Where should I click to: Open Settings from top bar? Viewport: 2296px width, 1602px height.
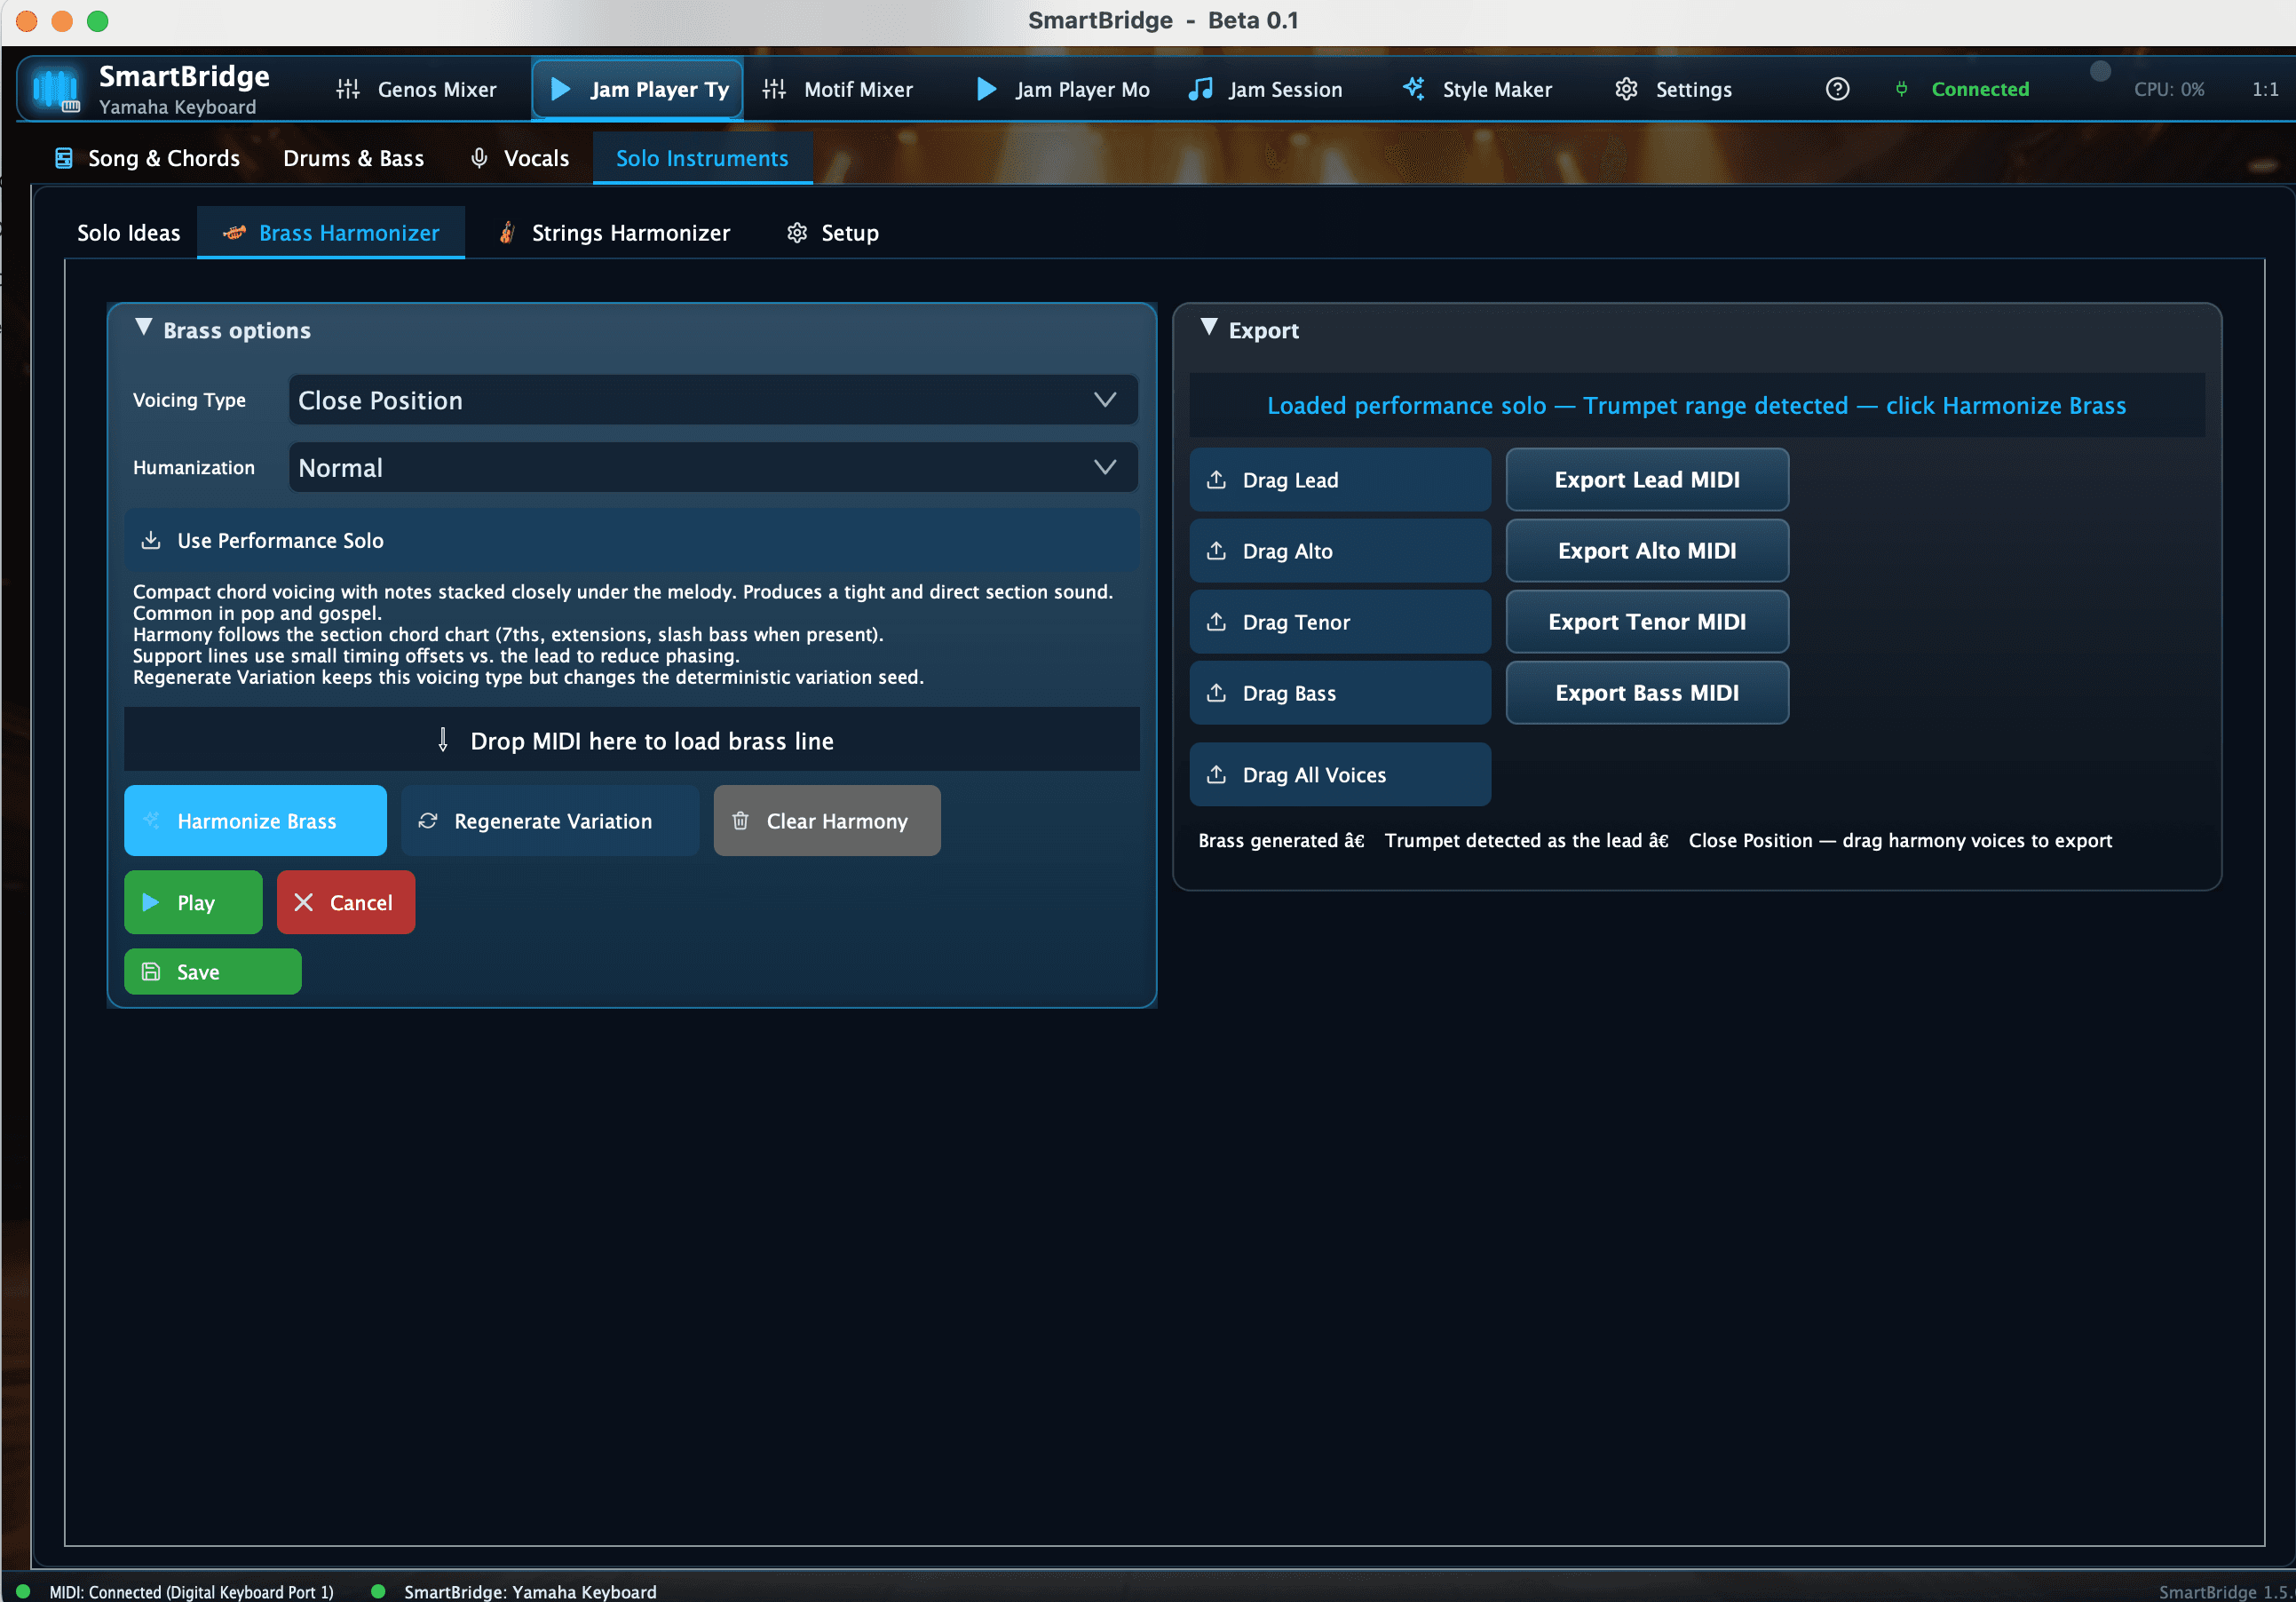(x=1673, y=89)
